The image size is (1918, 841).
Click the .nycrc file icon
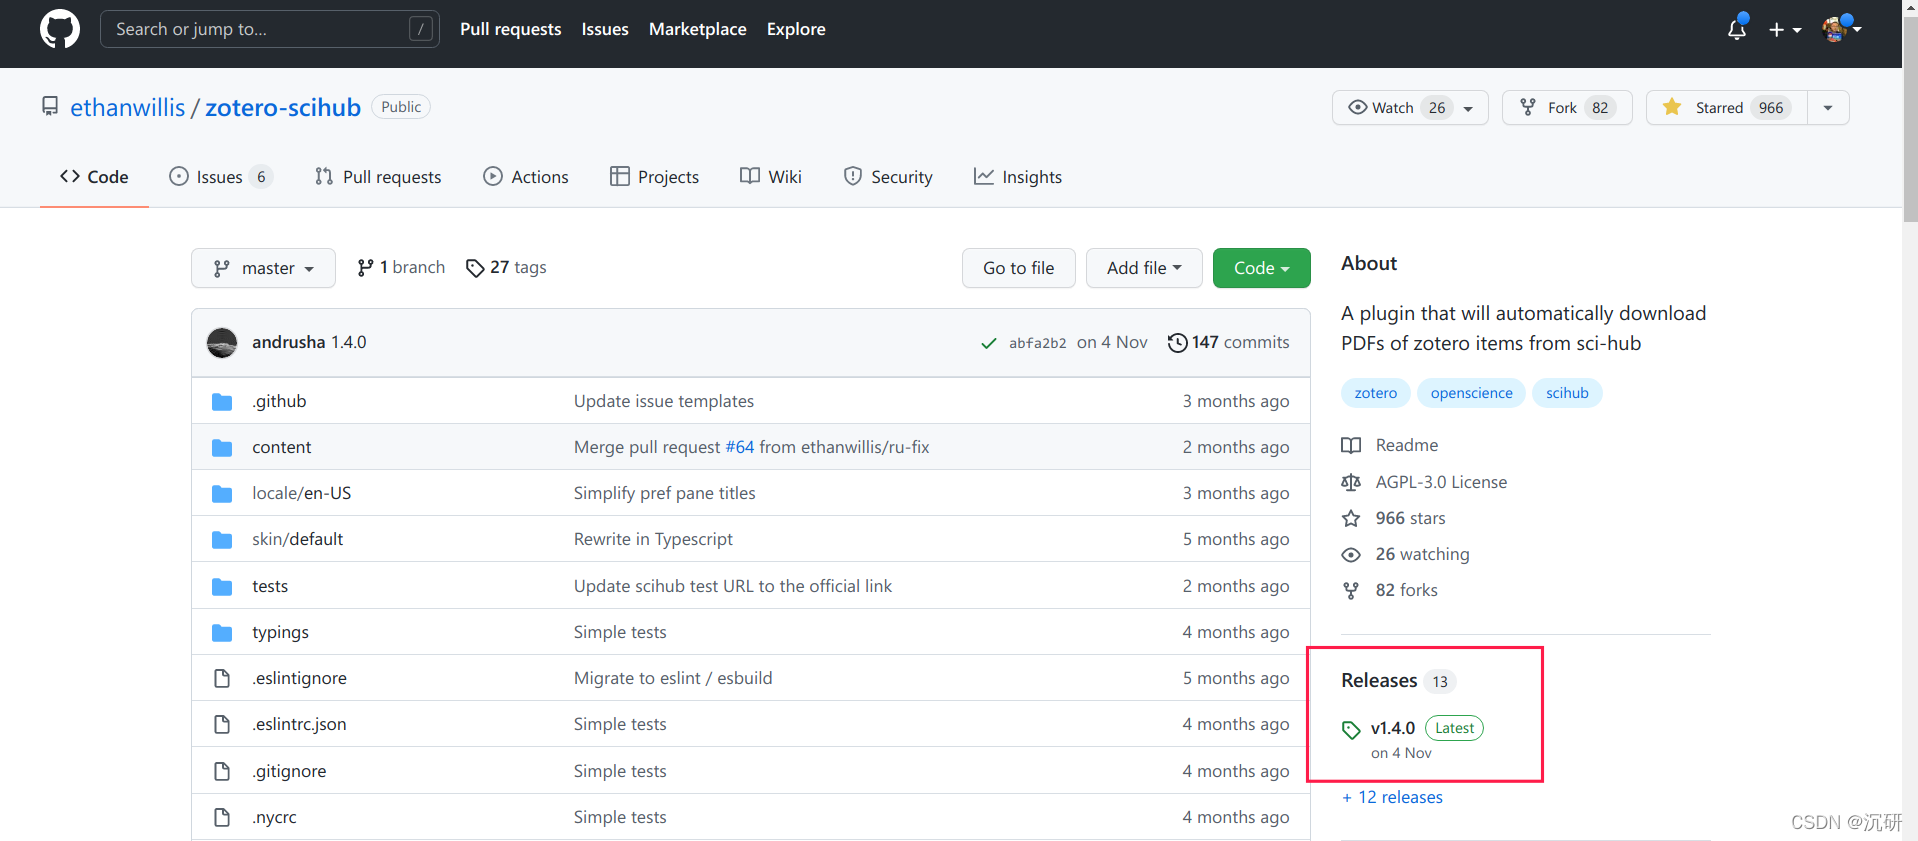(222, 818)
